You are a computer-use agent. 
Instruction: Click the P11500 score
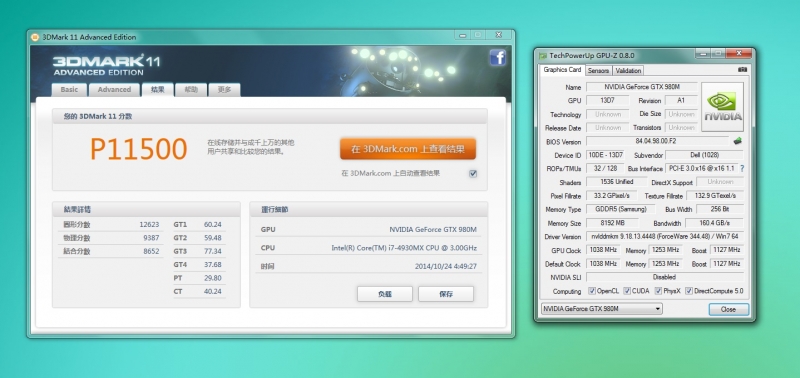(138, 149)
